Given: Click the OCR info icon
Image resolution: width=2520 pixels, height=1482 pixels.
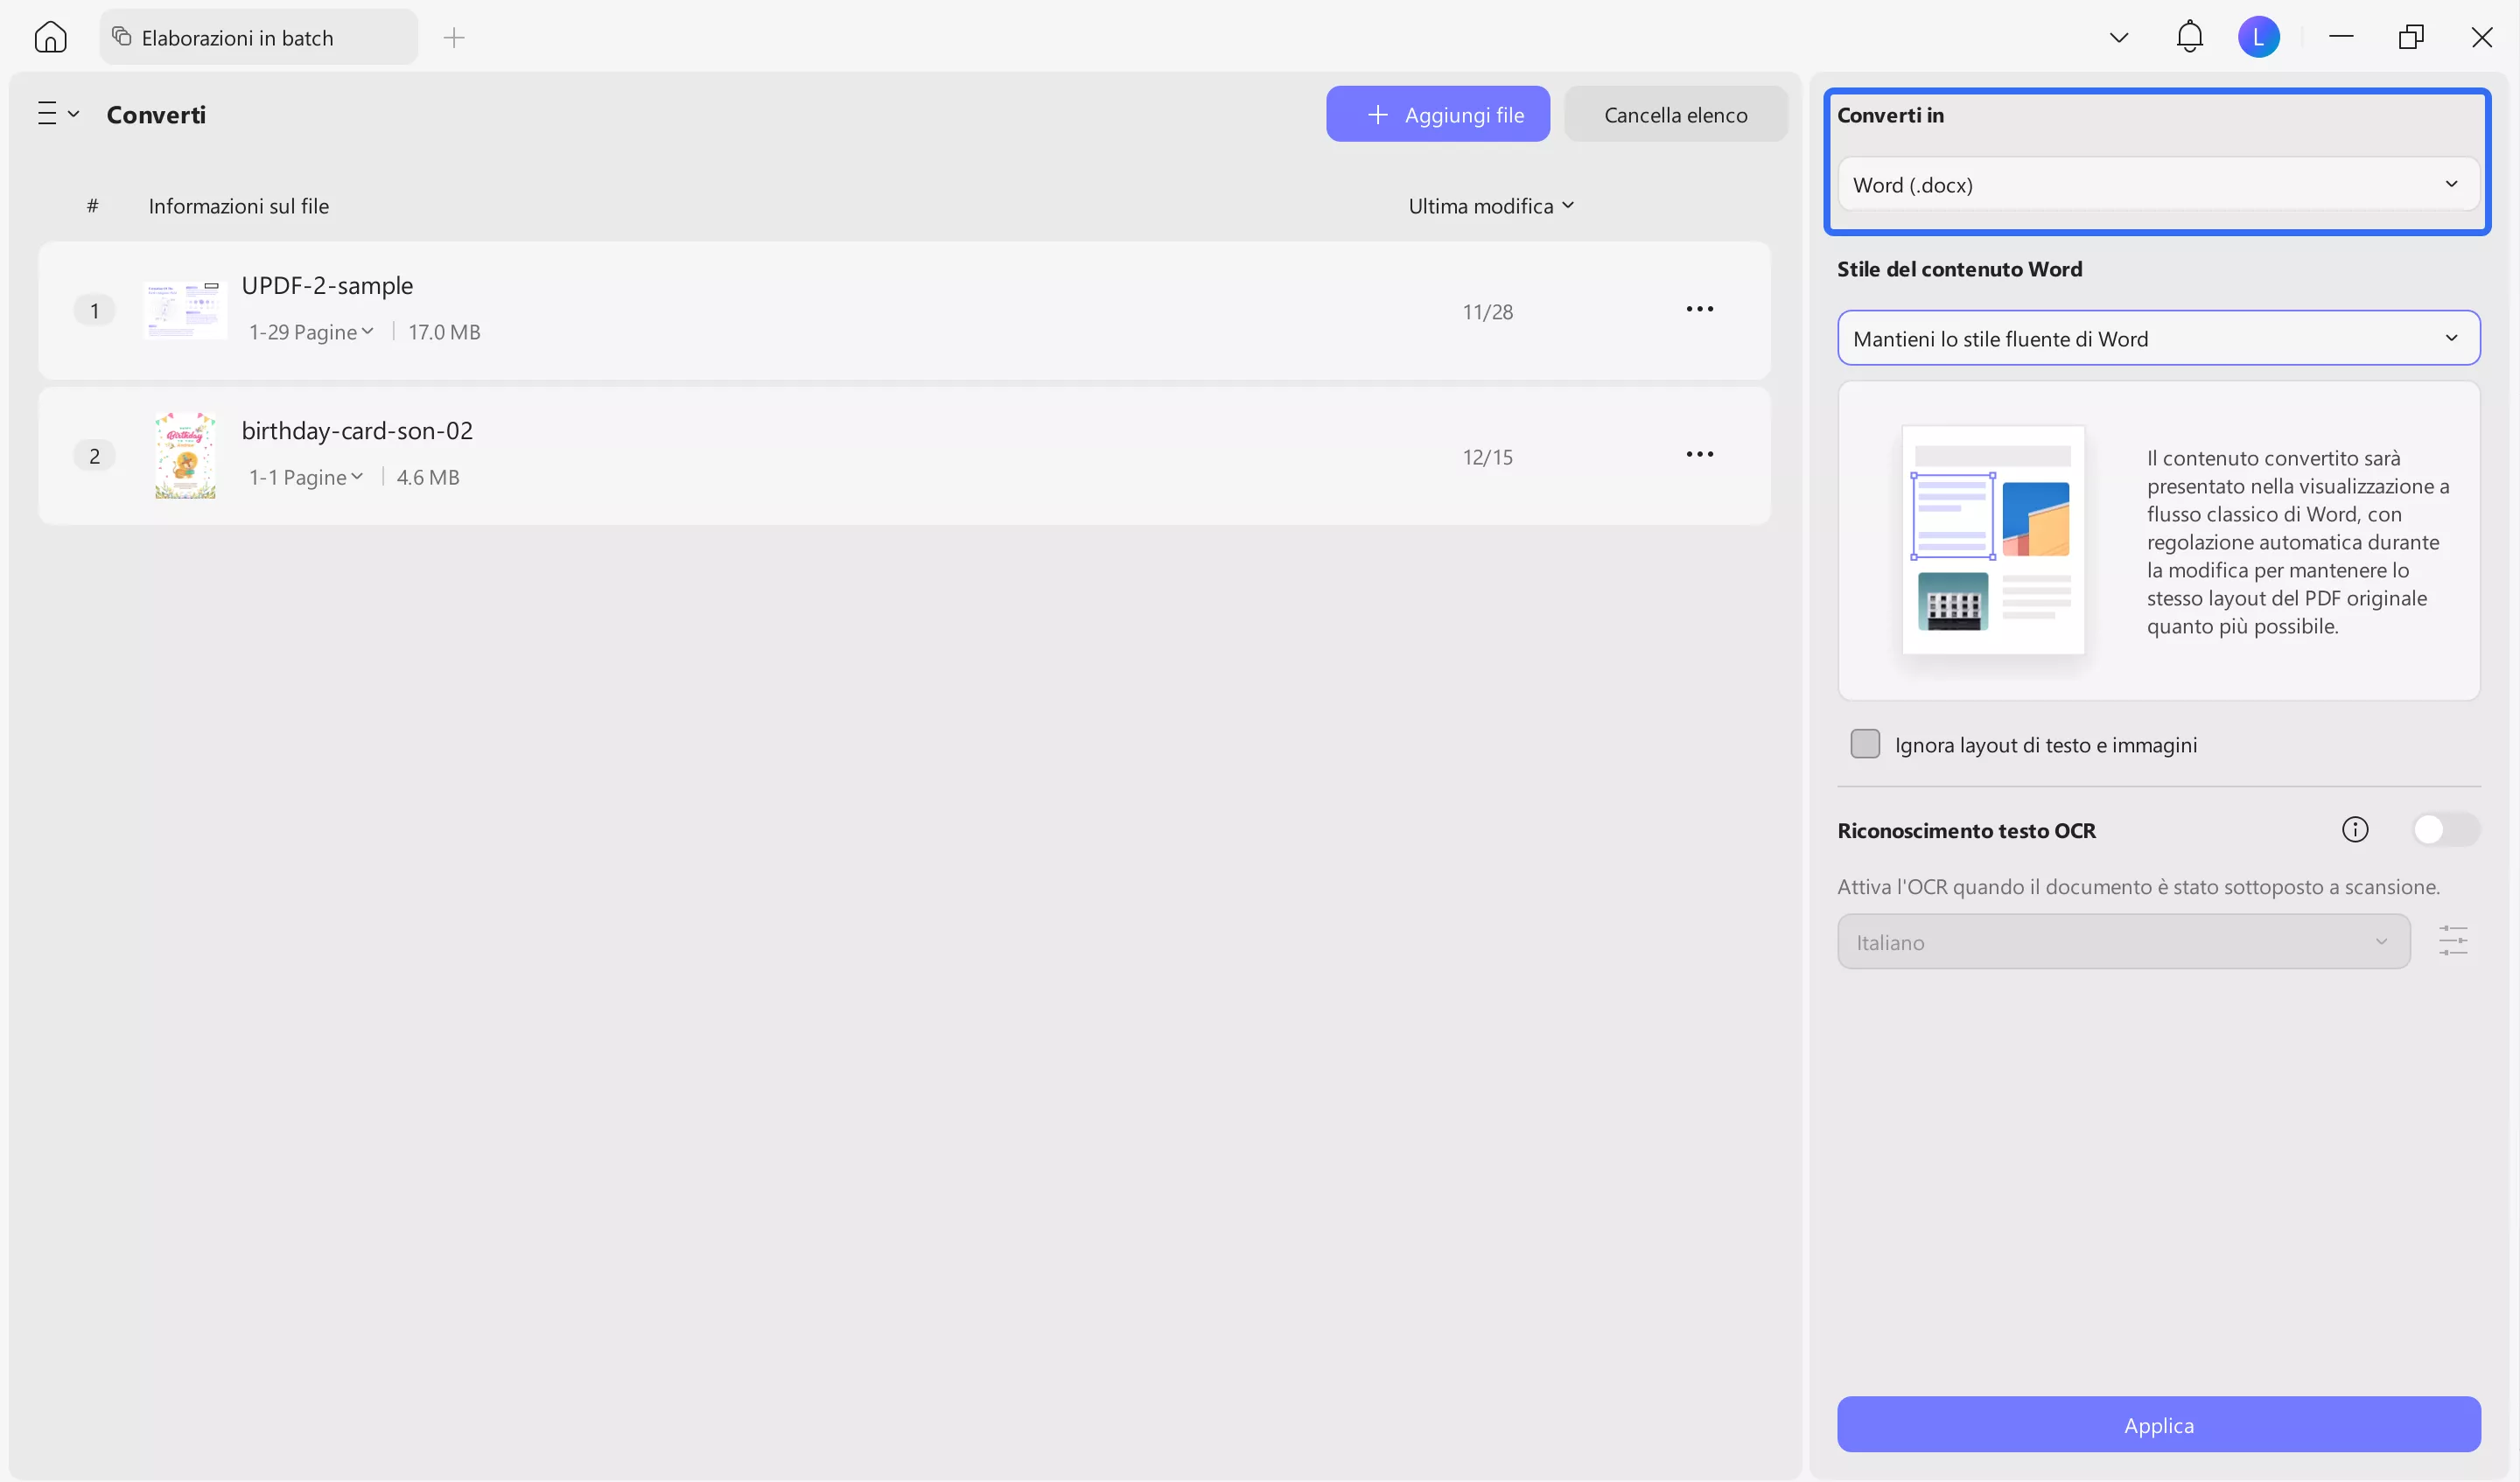Looking at the screenshot, I should pos(2356,829).
